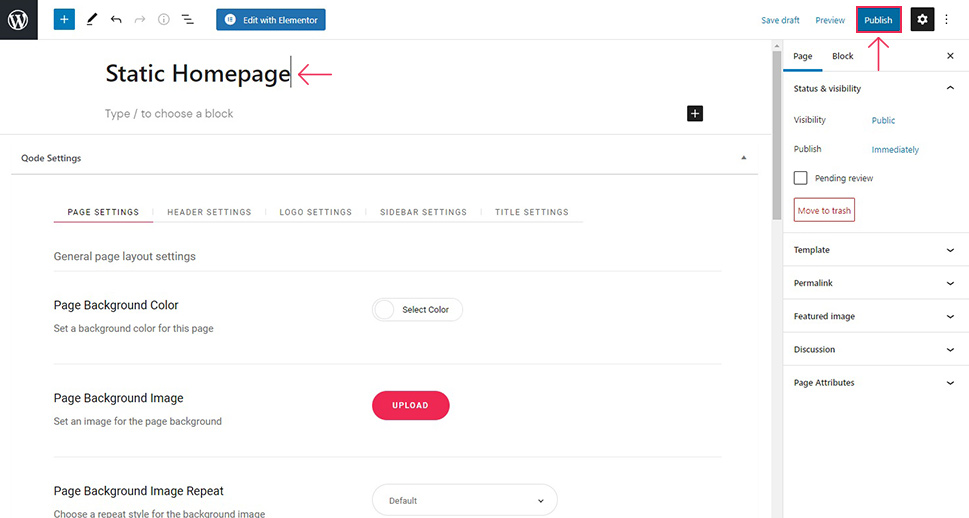
Task: Click the Publish button
Action: (878, 20)
